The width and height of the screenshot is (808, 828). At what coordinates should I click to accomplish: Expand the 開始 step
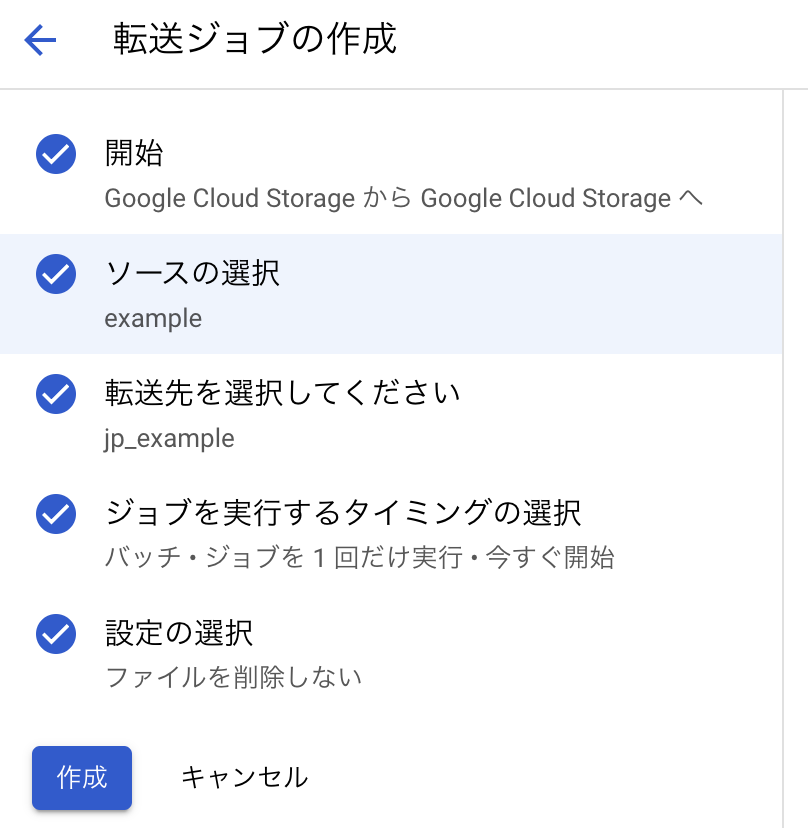134,154
